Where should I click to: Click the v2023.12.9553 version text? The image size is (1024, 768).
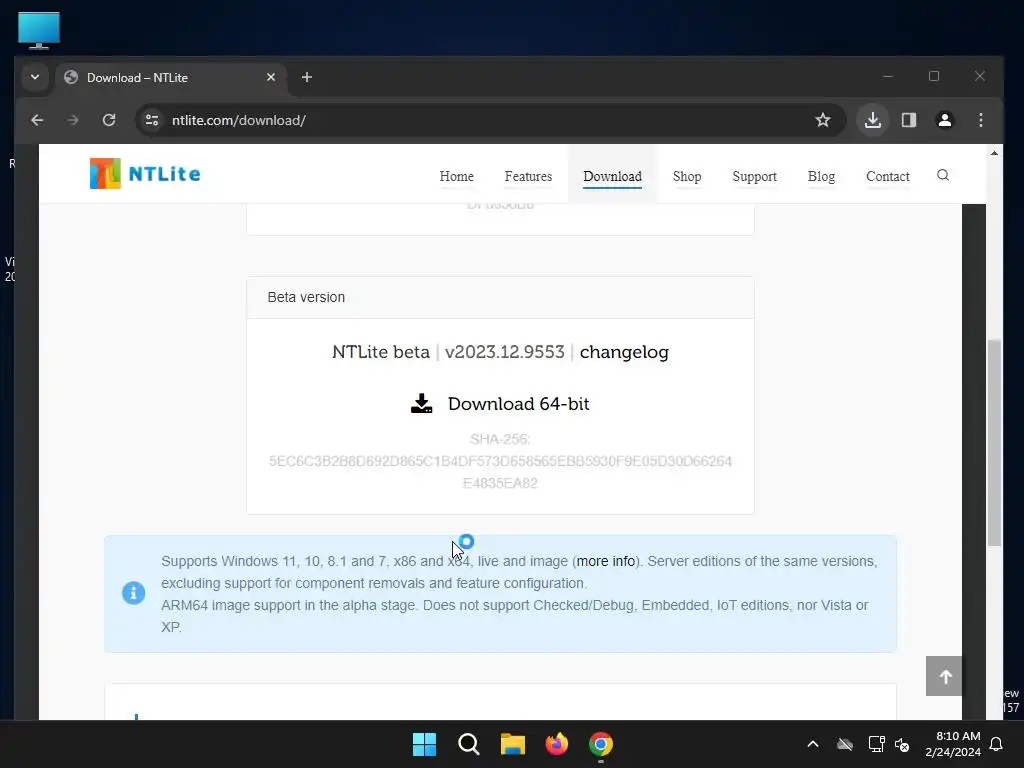pyautogui.click(x=504, y=352)
